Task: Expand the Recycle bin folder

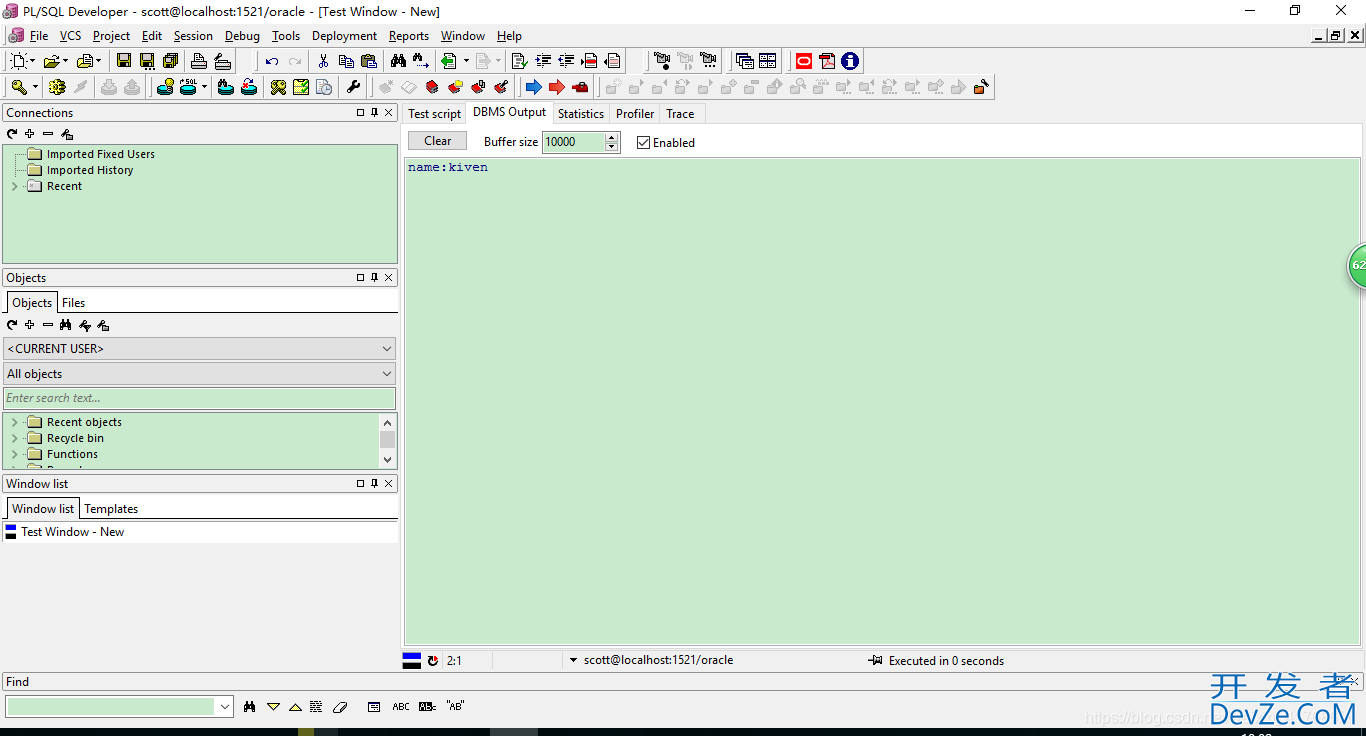Action: (14, 439)
